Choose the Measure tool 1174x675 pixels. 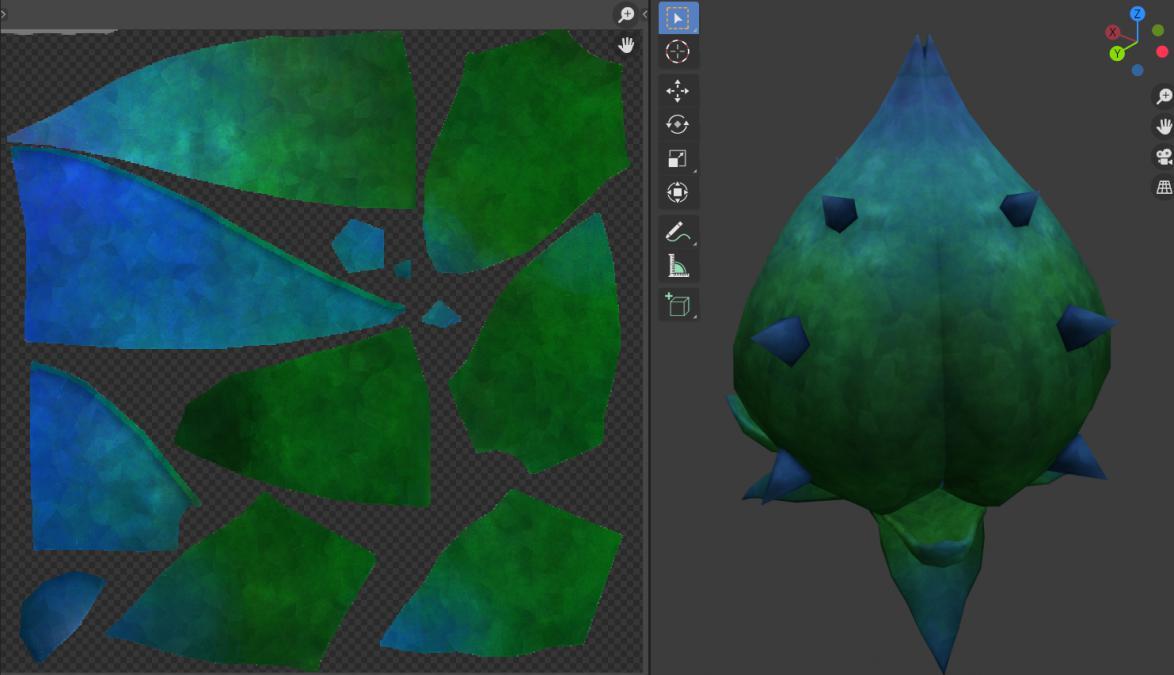pyautogui.click(x=678, y=266)
